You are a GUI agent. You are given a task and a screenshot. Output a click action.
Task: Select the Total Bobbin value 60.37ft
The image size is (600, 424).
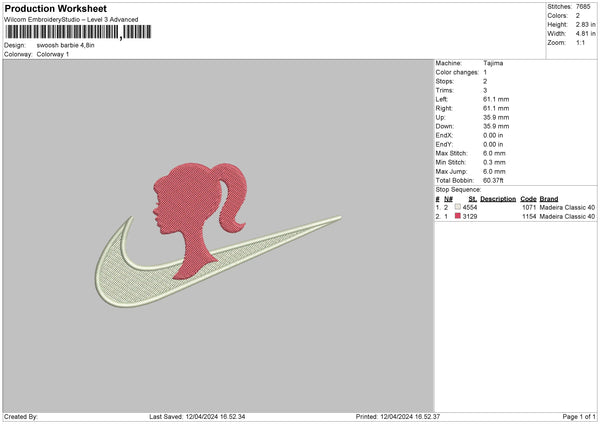point(493,180)
